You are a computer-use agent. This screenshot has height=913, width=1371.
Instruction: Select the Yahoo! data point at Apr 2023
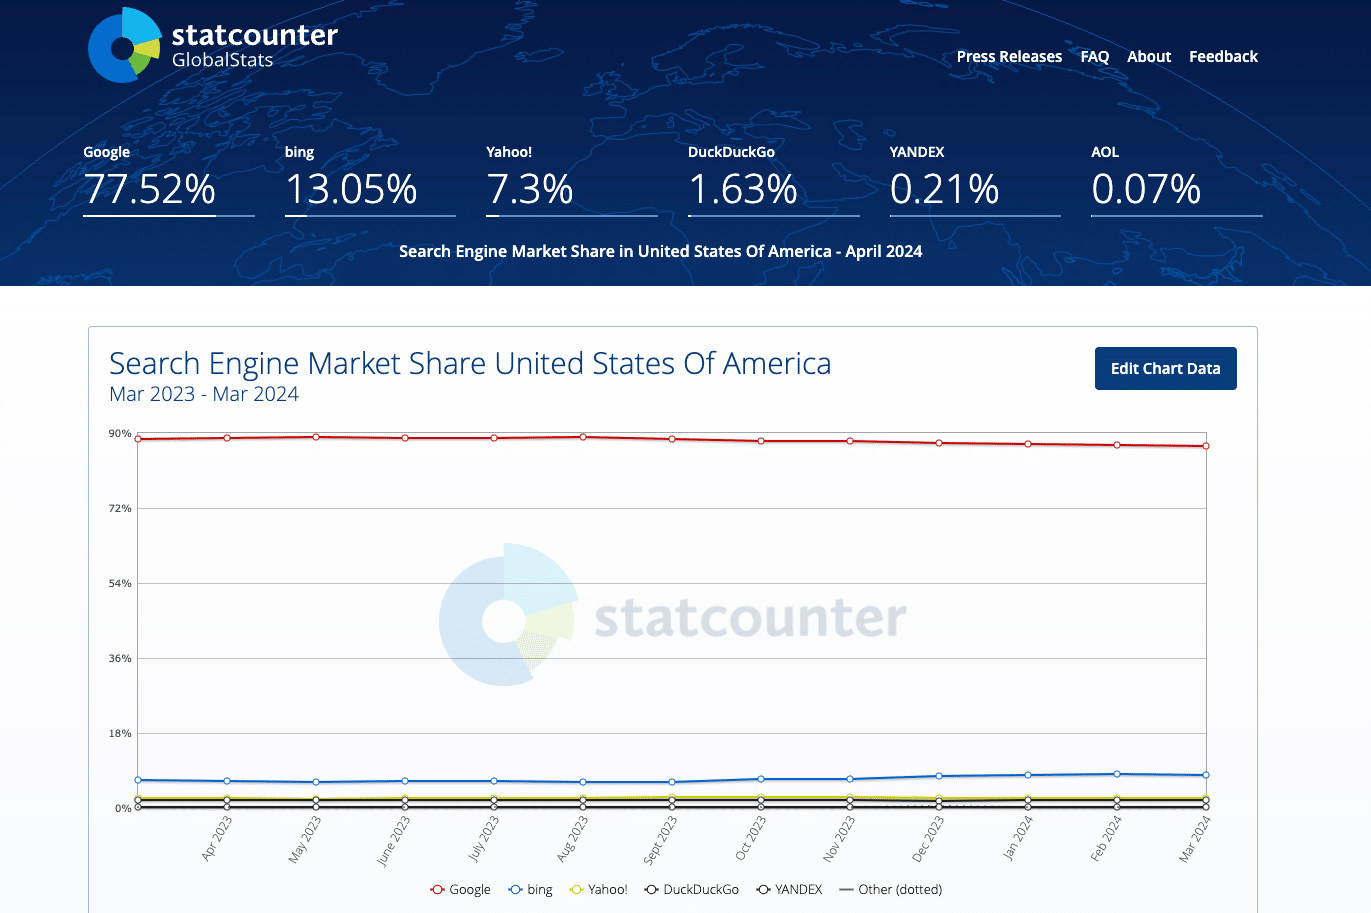(225, 796)
